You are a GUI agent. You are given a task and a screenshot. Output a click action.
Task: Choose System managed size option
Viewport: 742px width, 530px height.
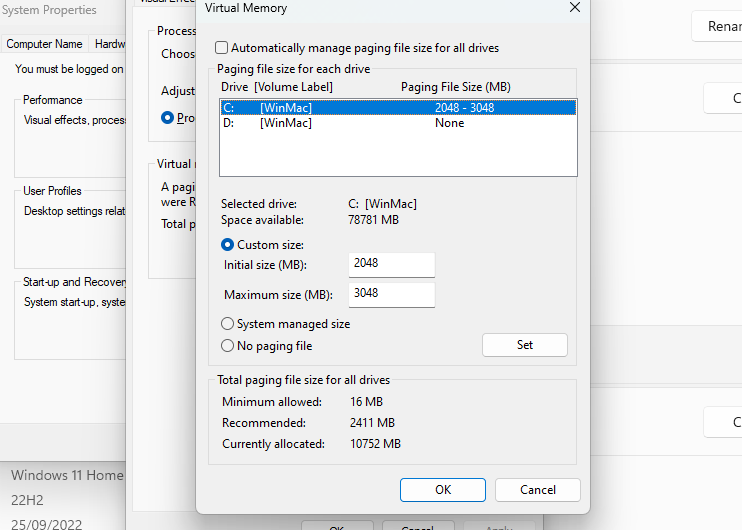click(x=228, y=324)
